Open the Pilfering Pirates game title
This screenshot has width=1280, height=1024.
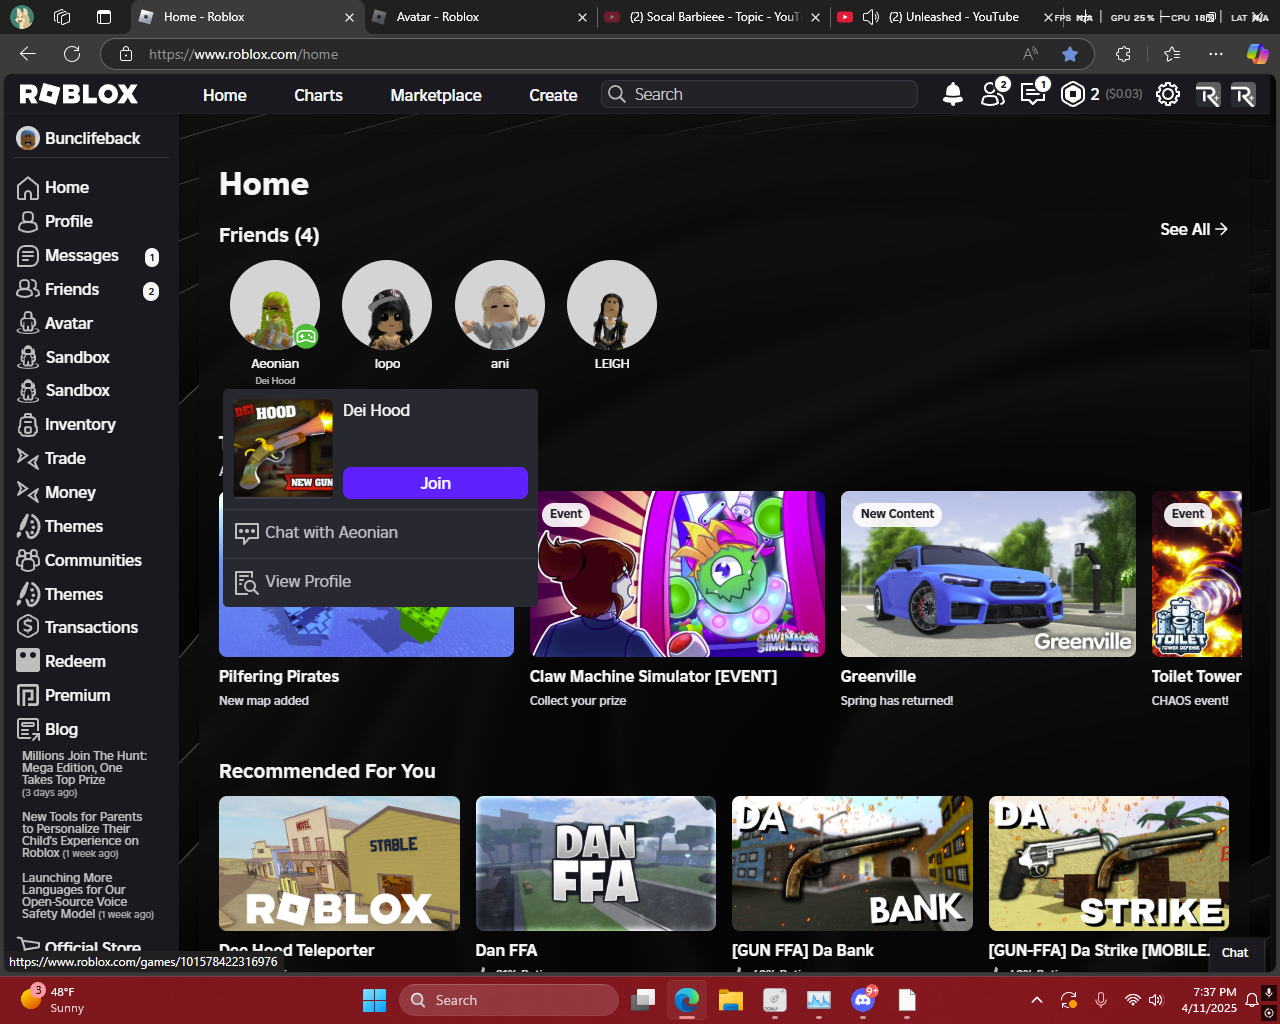pyautogui.click(x=279, y=677)
